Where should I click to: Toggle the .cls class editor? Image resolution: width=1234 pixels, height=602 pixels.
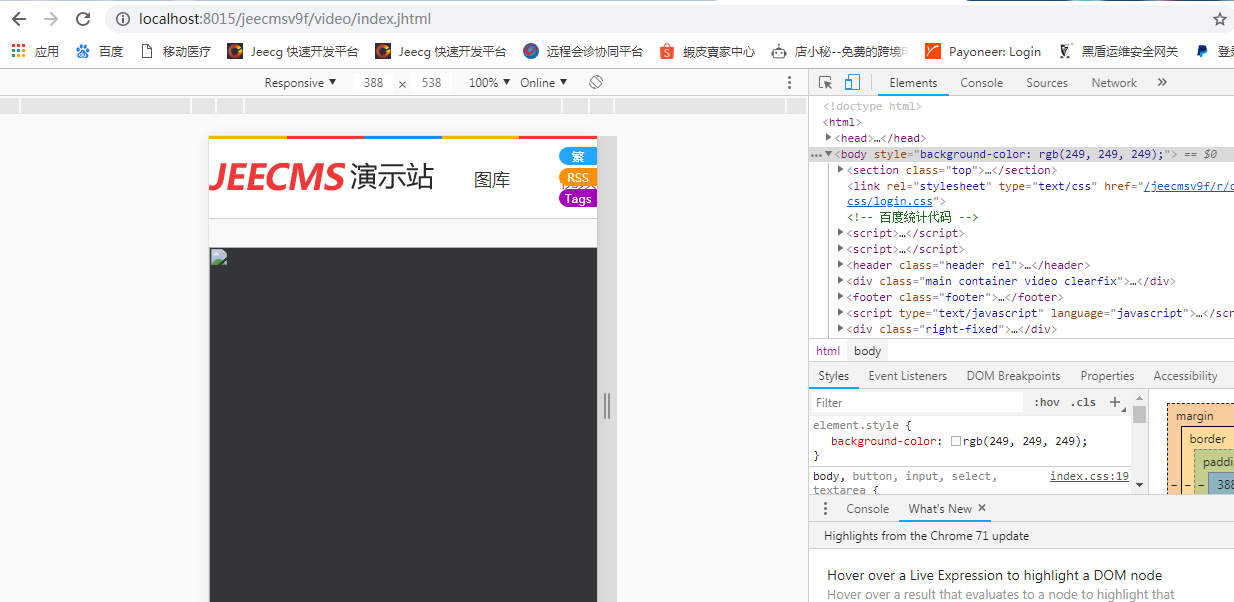pyautogui.click(x=1083, y=402)
